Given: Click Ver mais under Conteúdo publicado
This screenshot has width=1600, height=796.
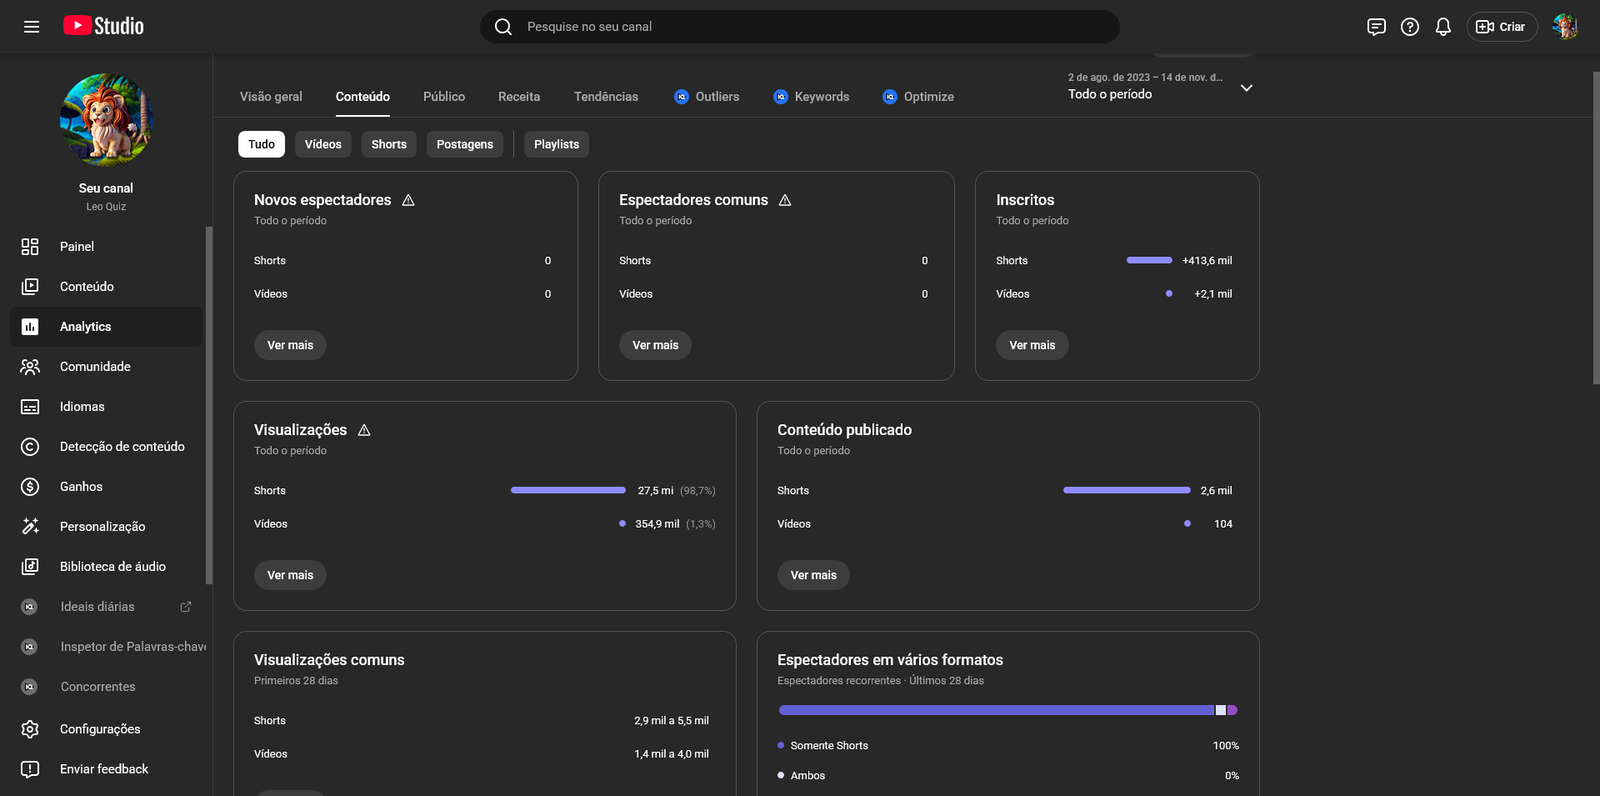Looking at the screenshot, I should 813,575.
